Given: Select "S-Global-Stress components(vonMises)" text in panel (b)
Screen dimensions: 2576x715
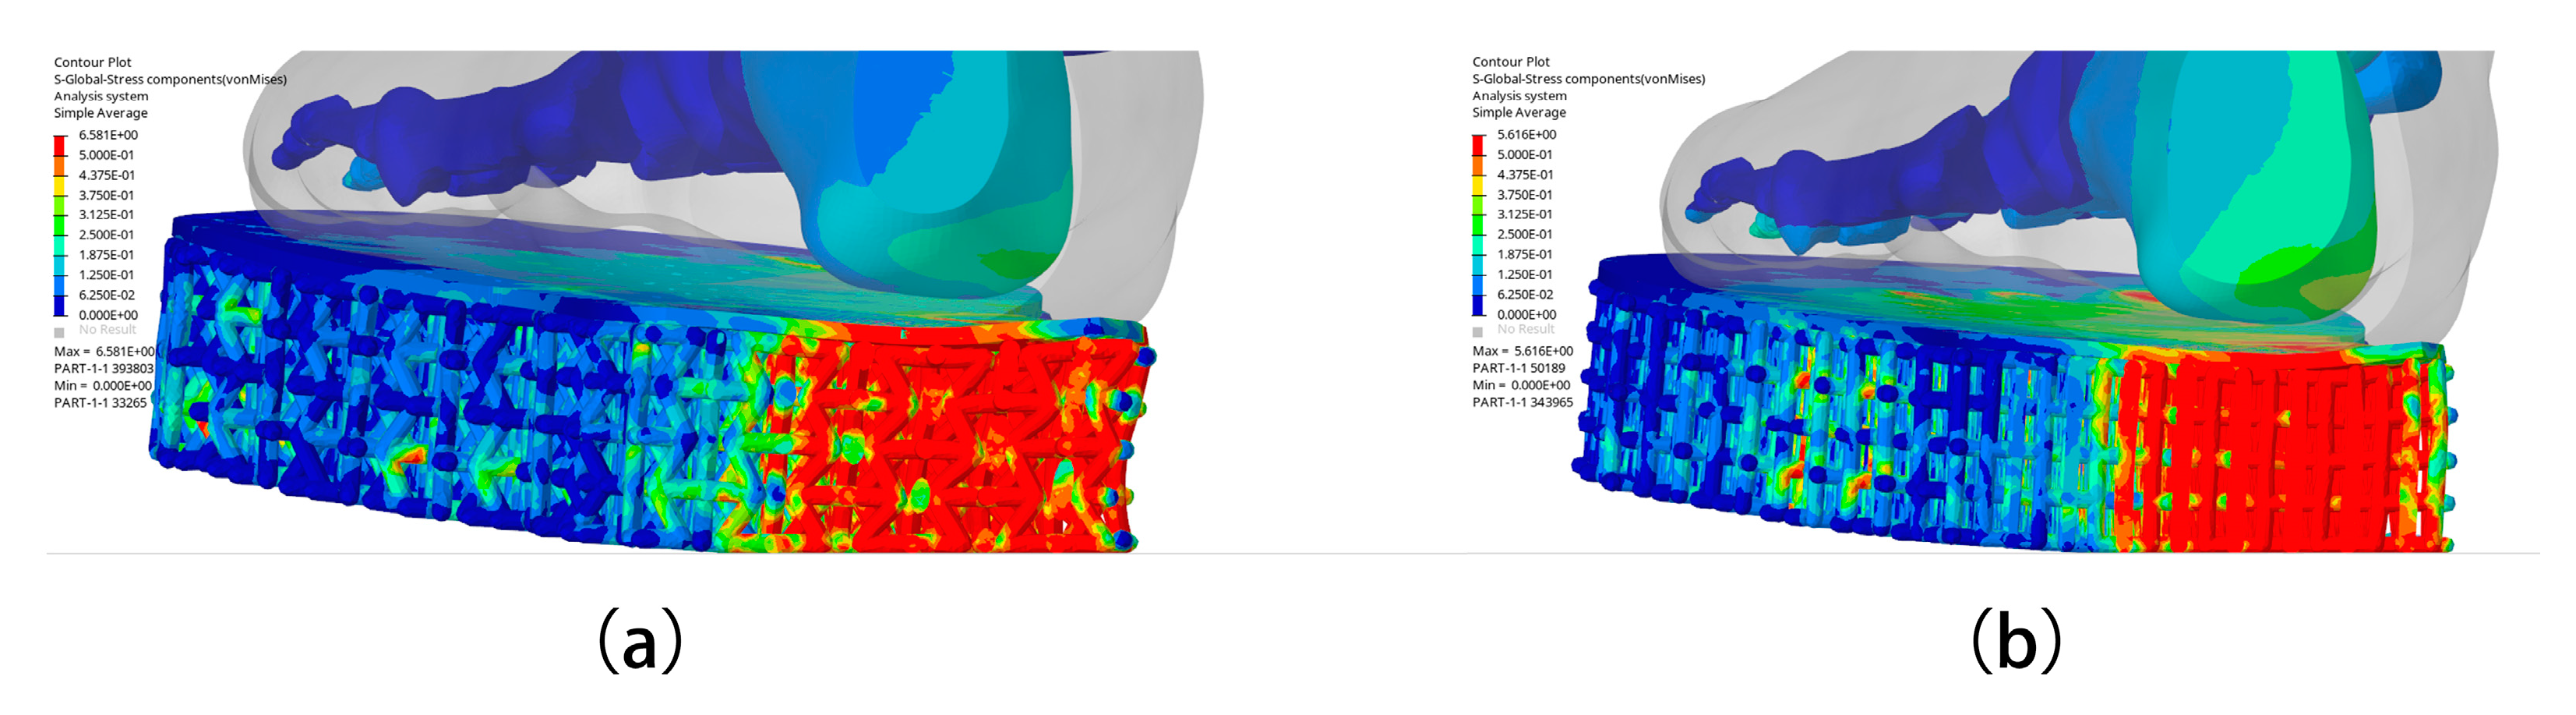Looking at the screenshot, I should (x=1588, y=79).
